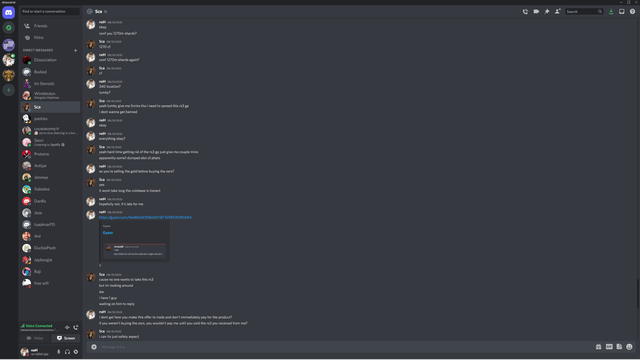The height and width of the screenshot is (360, 640).
Task: Click the Sca name in the chat header
Action: pyautogui.click(x=98, y=11)
